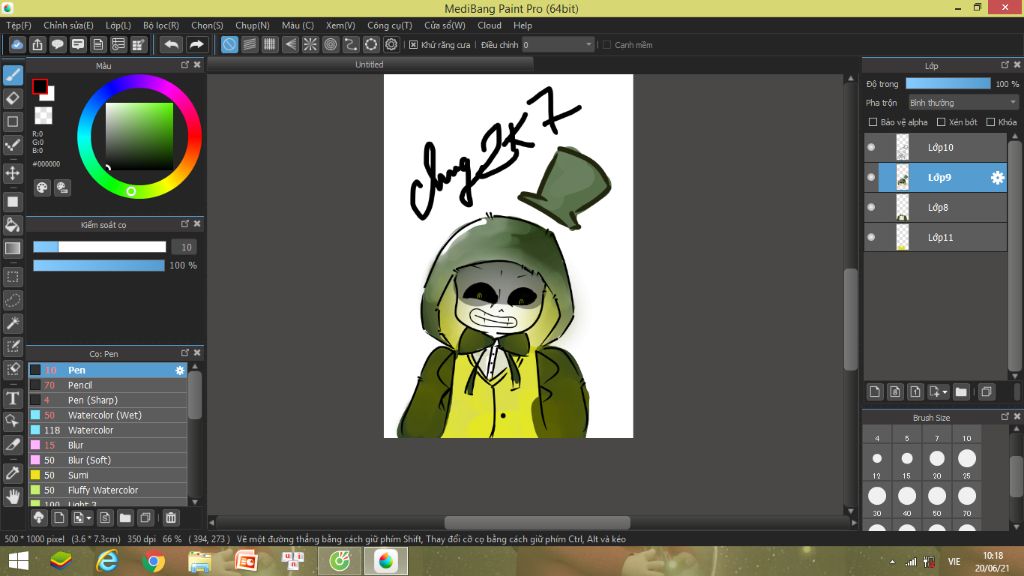
Task: Hide the Lớp9 layer
Action: [x=871, y=178]
